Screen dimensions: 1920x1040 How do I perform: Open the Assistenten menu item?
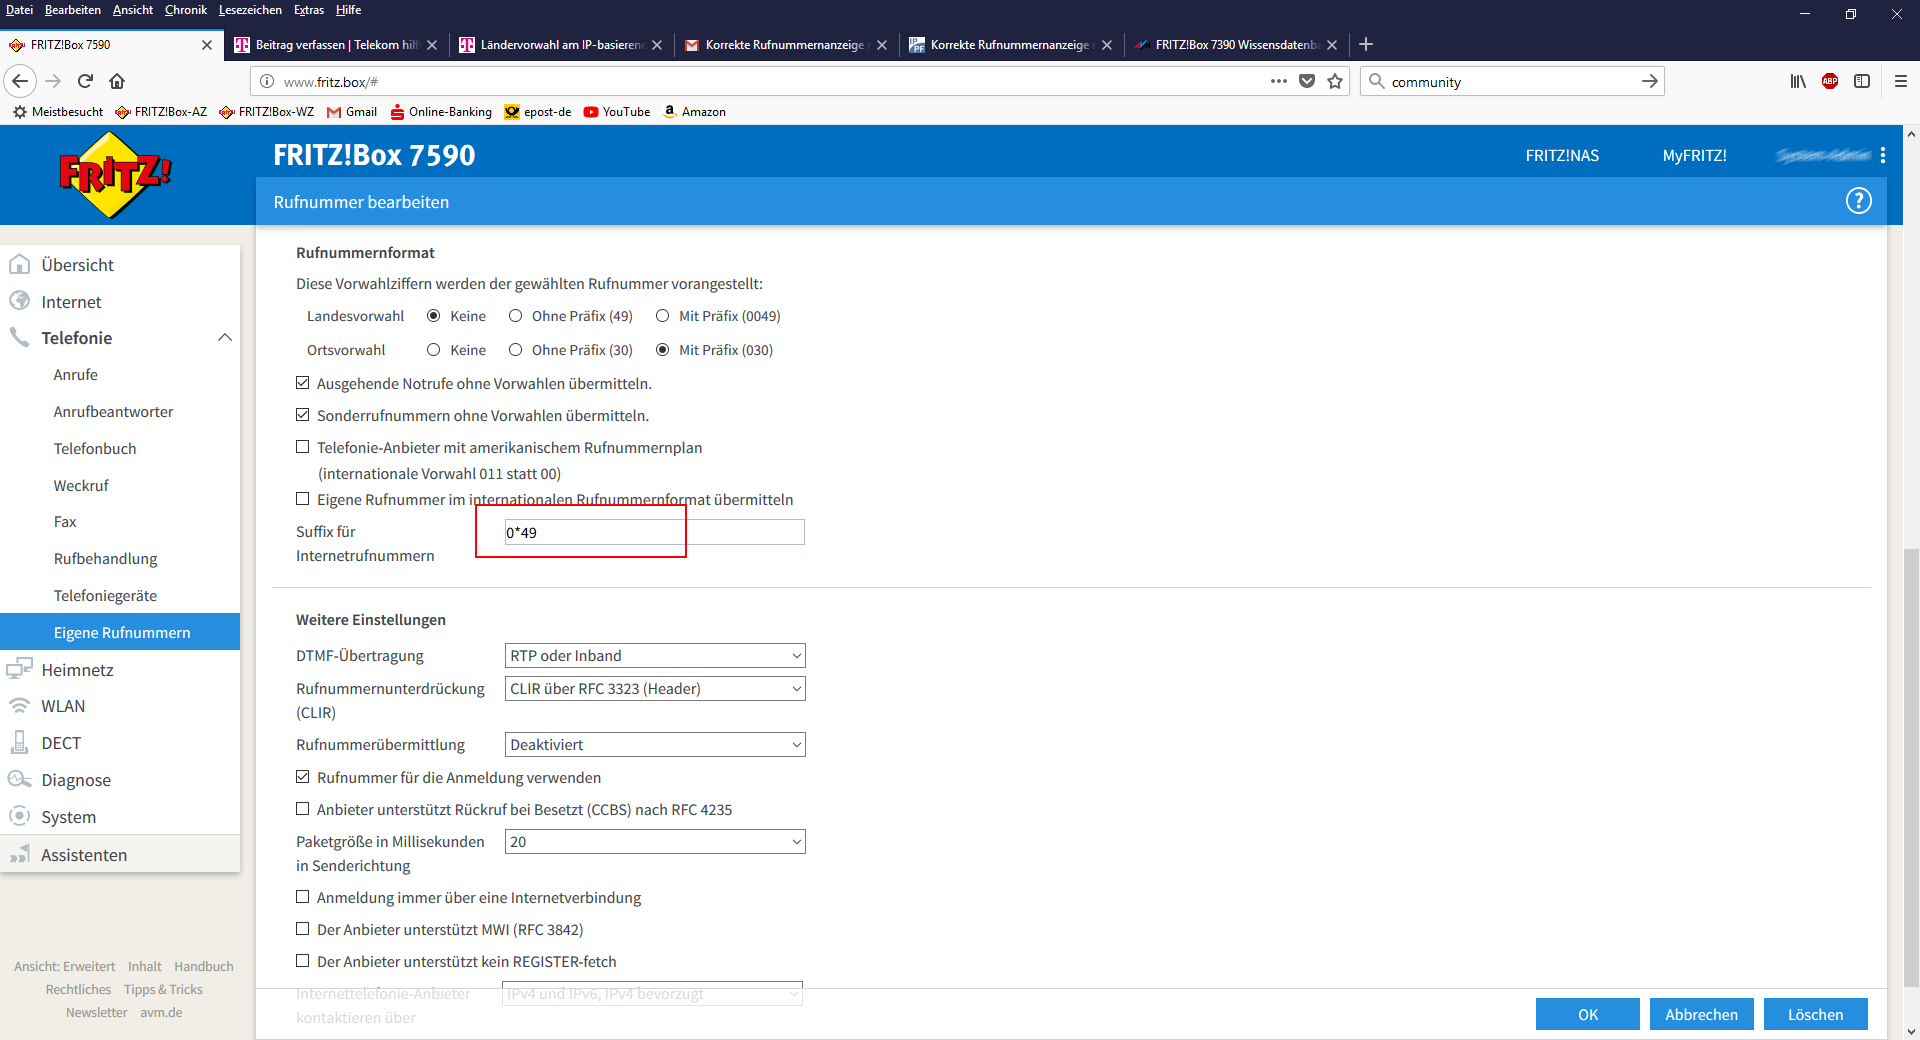pos(120,855)
